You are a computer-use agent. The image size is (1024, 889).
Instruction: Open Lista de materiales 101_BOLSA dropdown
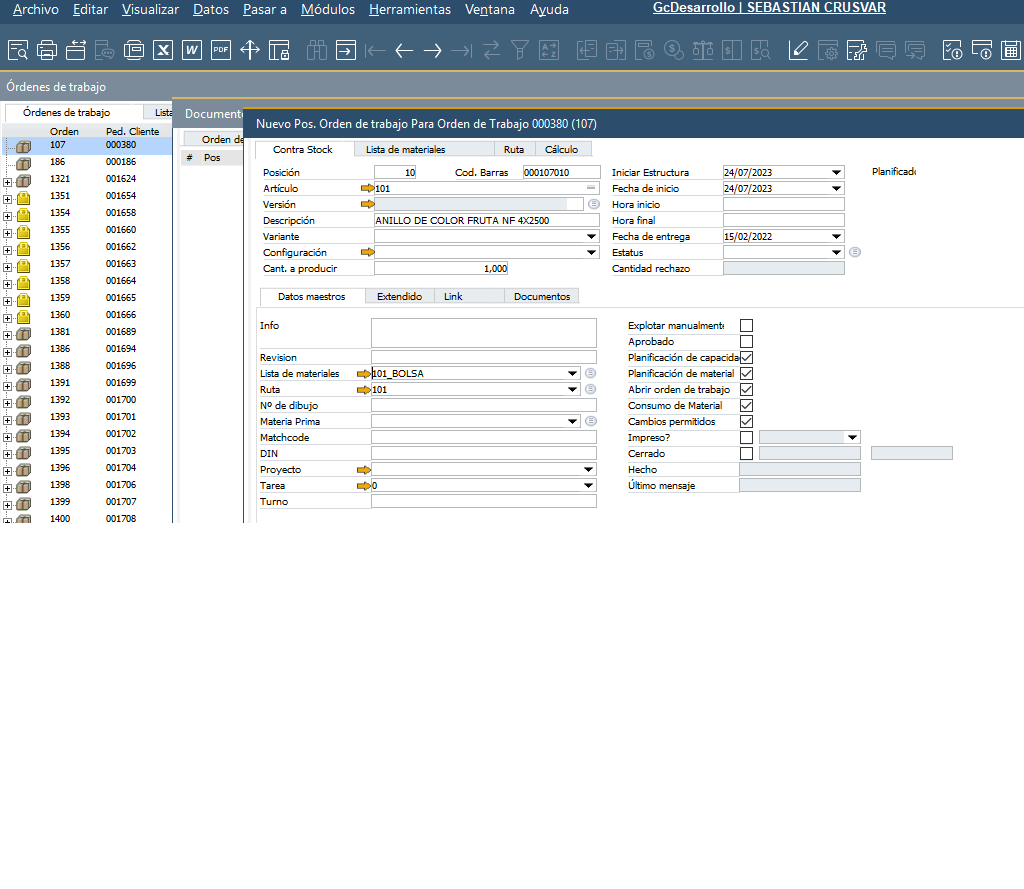pyautogui.click(x=572, y=373)
